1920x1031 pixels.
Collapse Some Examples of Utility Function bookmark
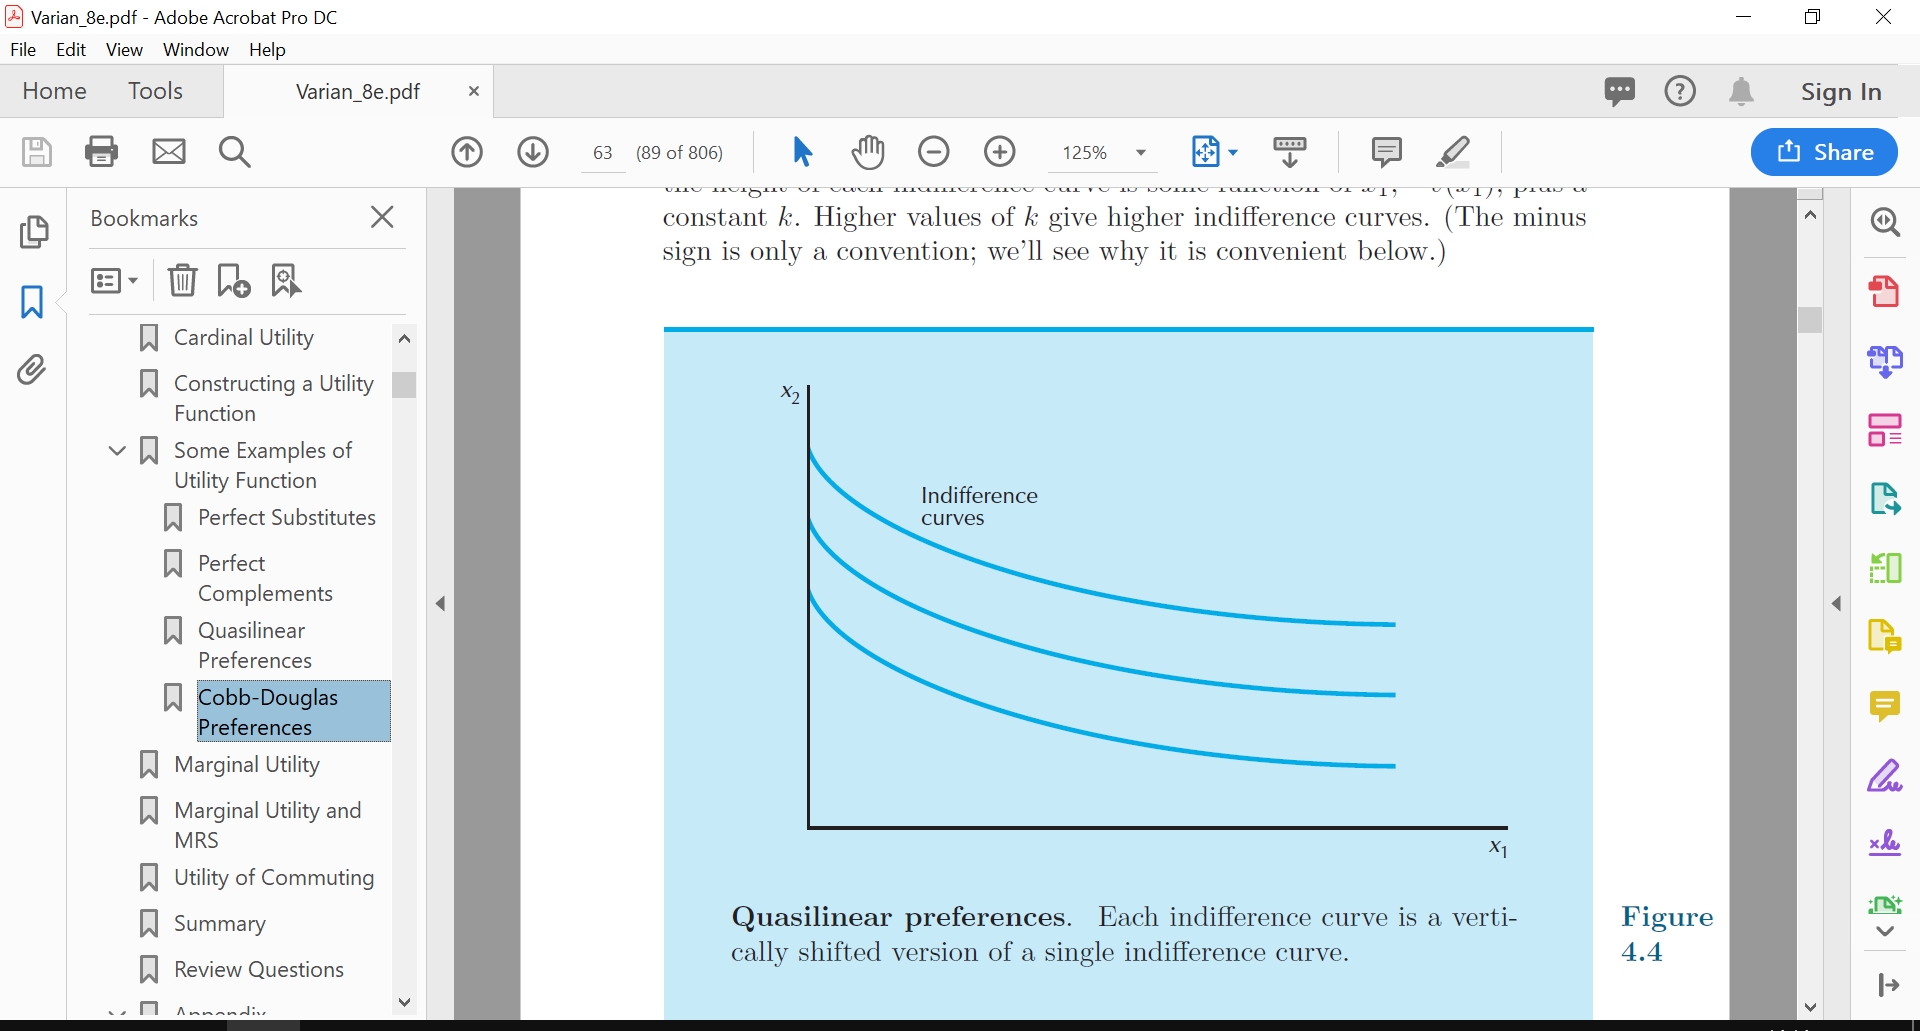pyautogui.click(x=117, y=451)
